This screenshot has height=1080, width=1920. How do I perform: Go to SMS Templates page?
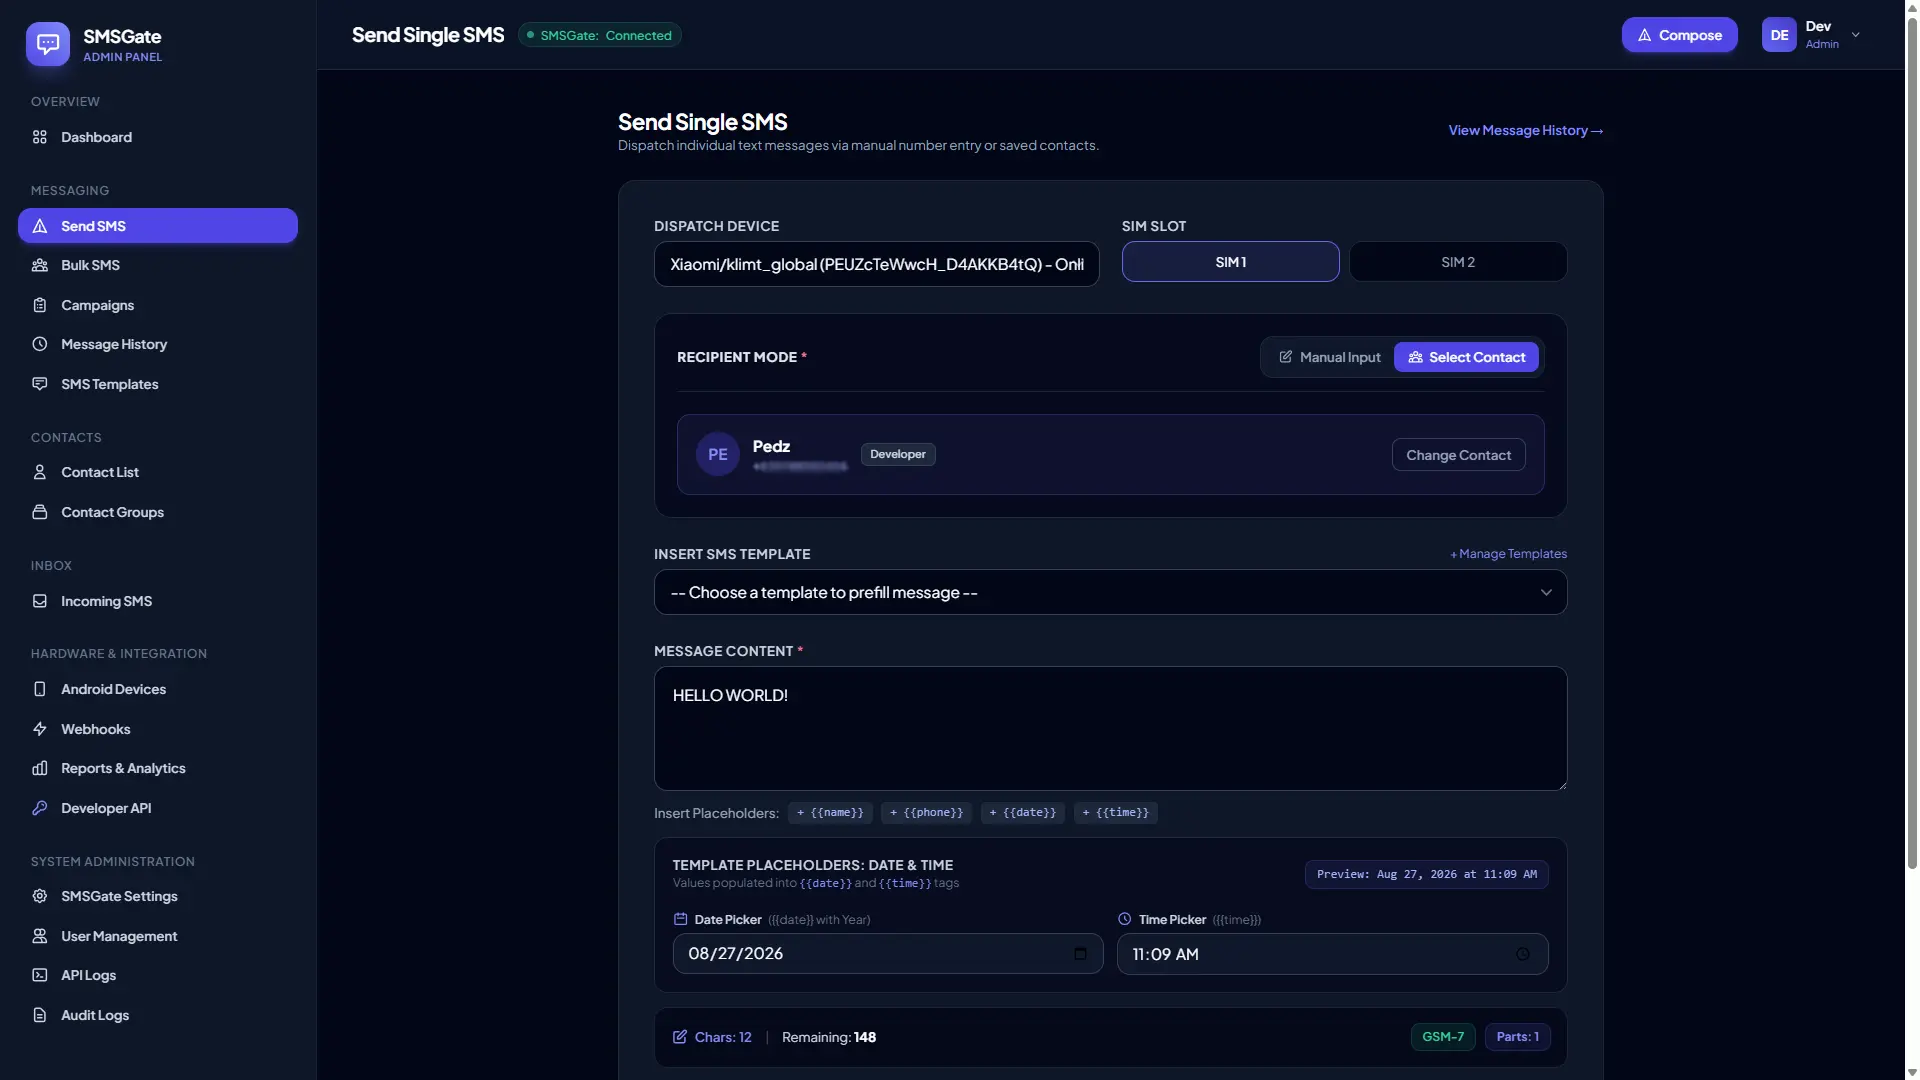(x=158, y=384)
